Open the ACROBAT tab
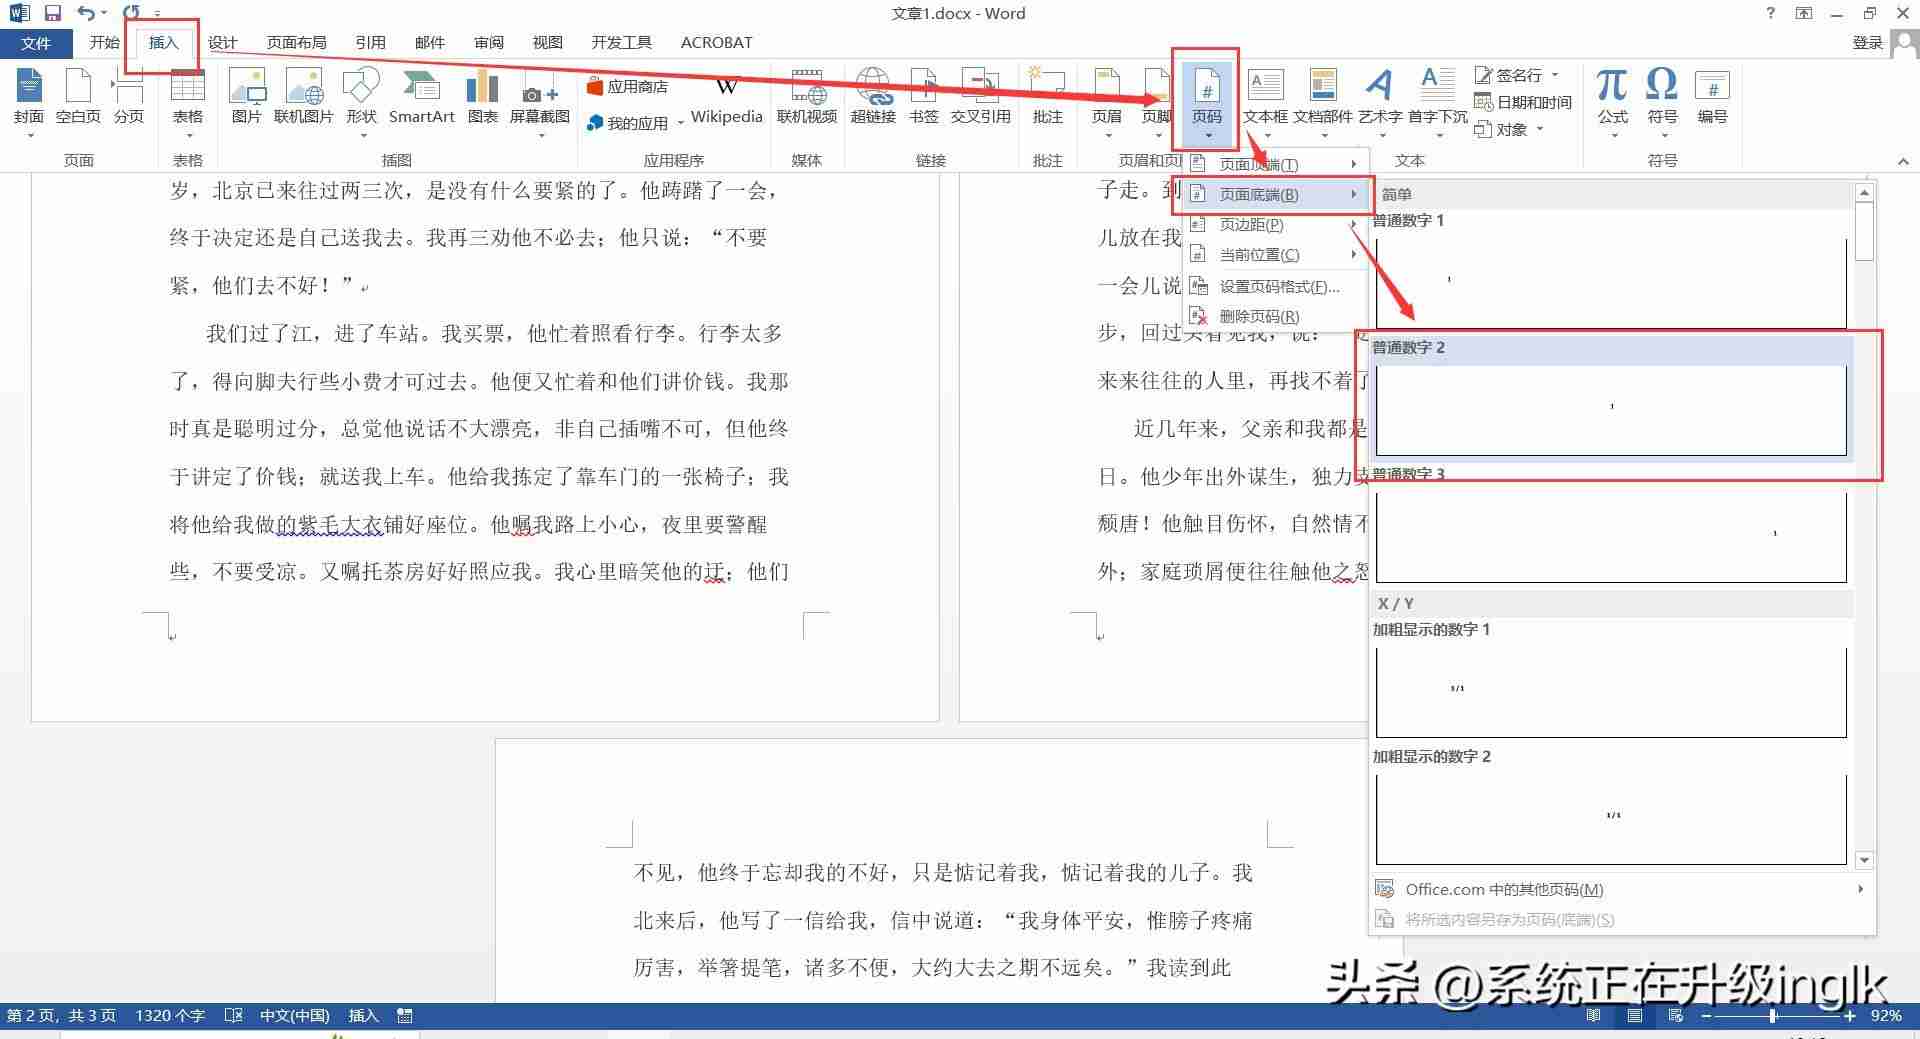The width and height of the screenshot is (1920, 1039). (716, 42)
